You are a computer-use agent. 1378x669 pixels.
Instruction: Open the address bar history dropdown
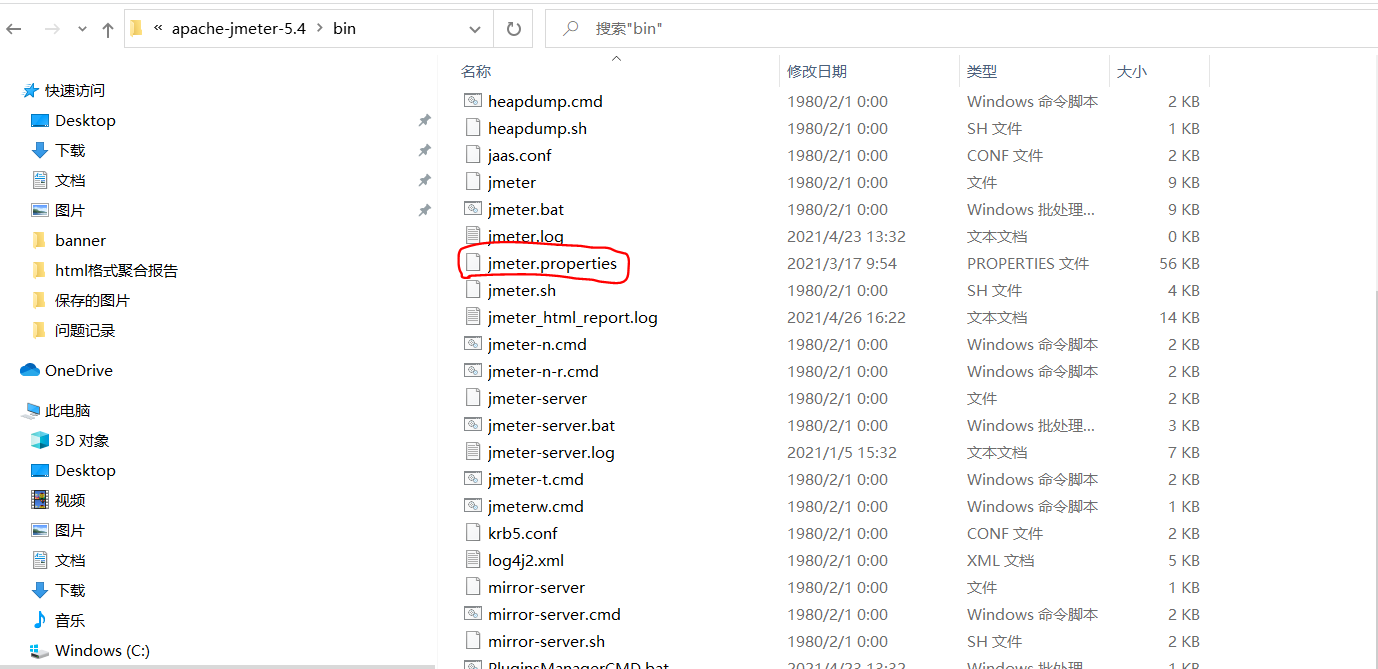(x=475, y=28)
